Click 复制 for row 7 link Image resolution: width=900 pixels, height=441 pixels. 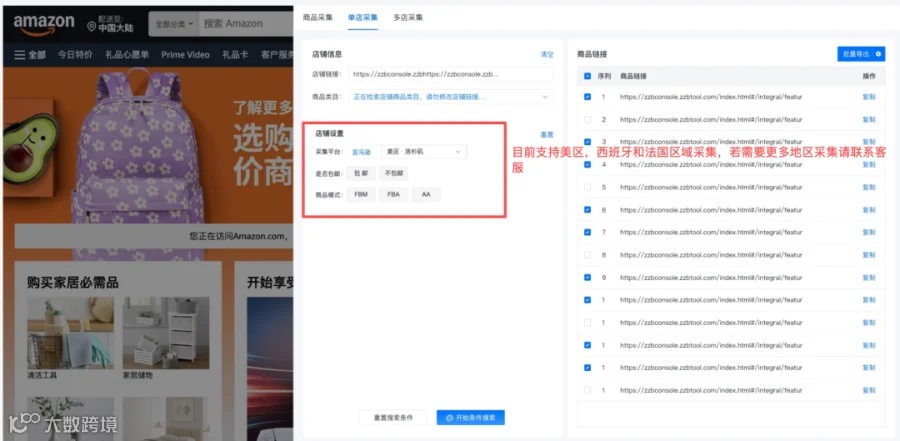coord(869,232)
